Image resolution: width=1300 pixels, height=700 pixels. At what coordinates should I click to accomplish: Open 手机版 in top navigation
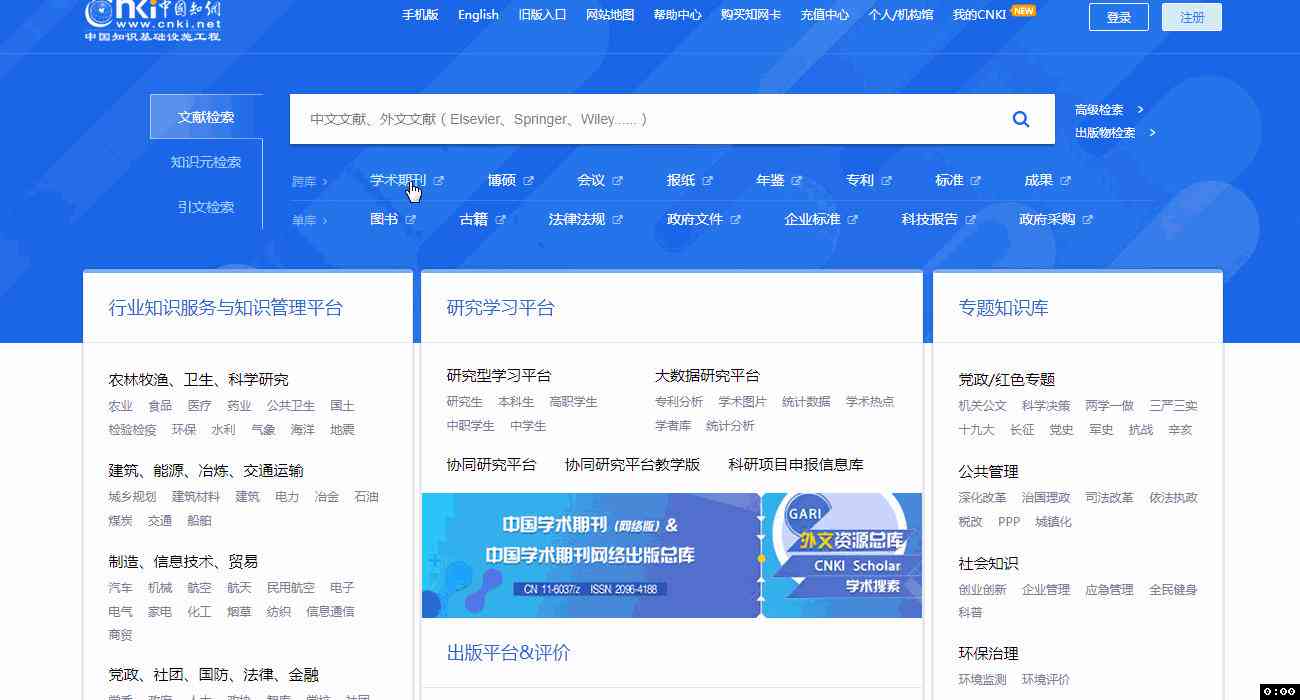tap(420, 15)
